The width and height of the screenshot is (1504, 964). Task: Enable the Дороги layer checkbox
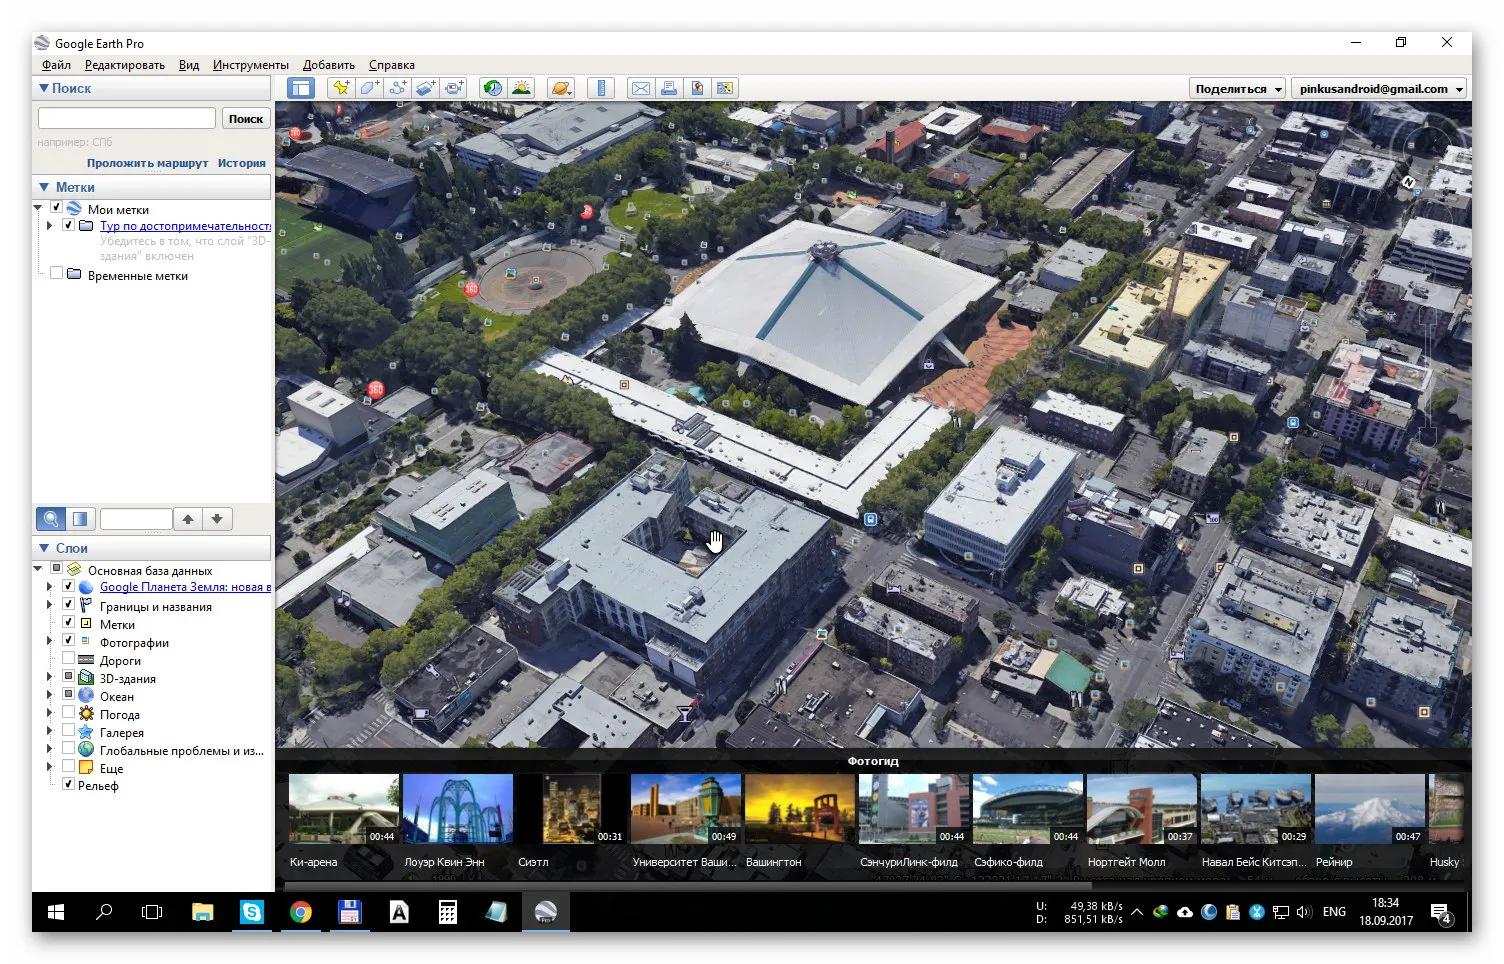[x=68, y=659]
